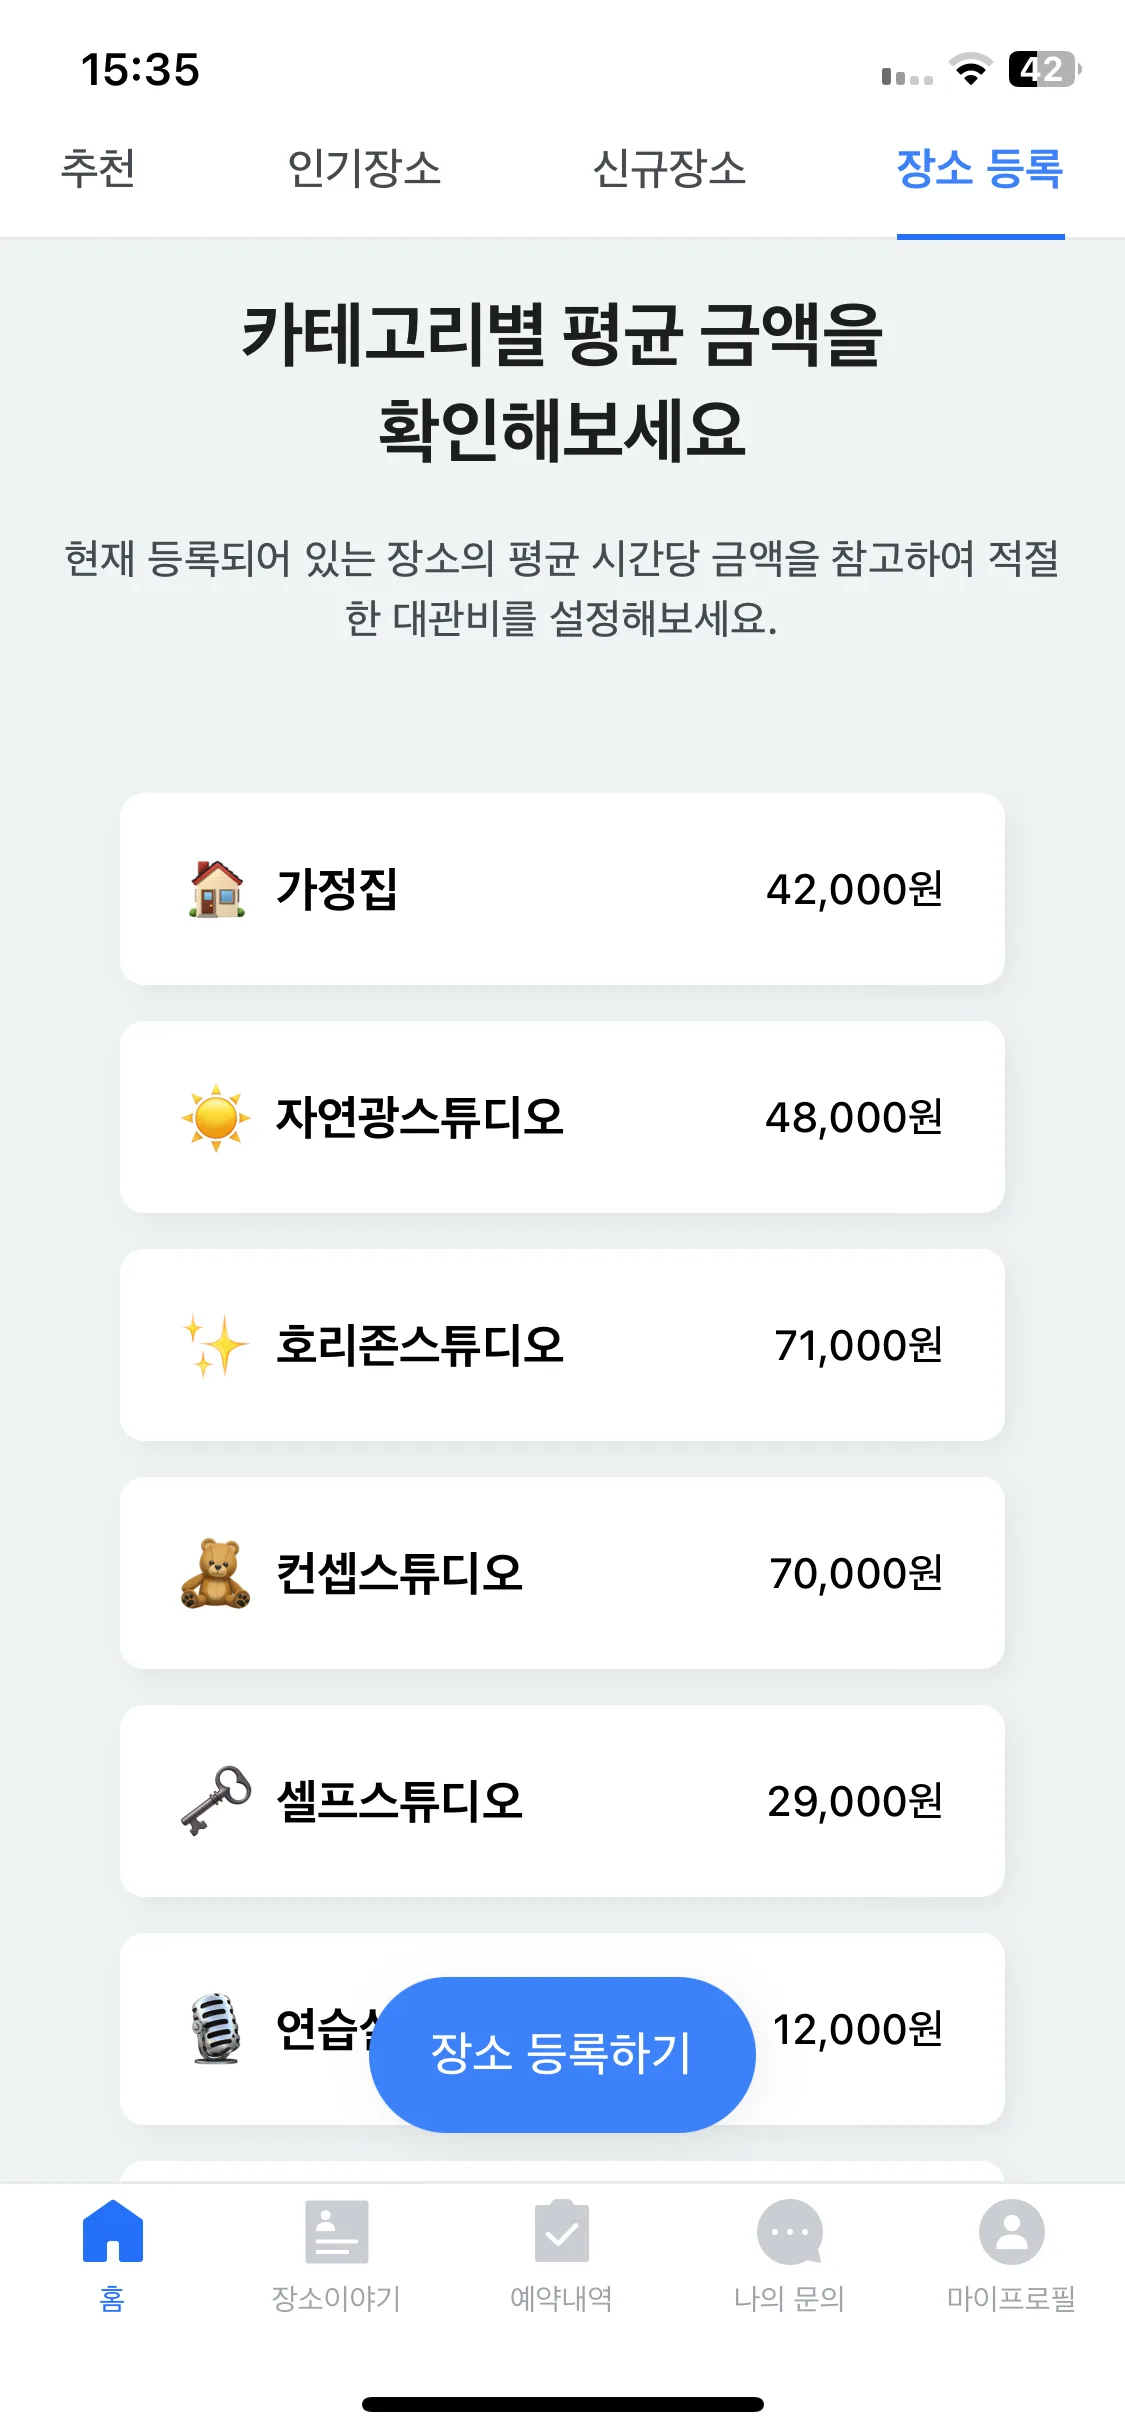Select the 가정집 42,000원 card
This screenshot has height=2436, width=1125.
(x=562, y=889)
